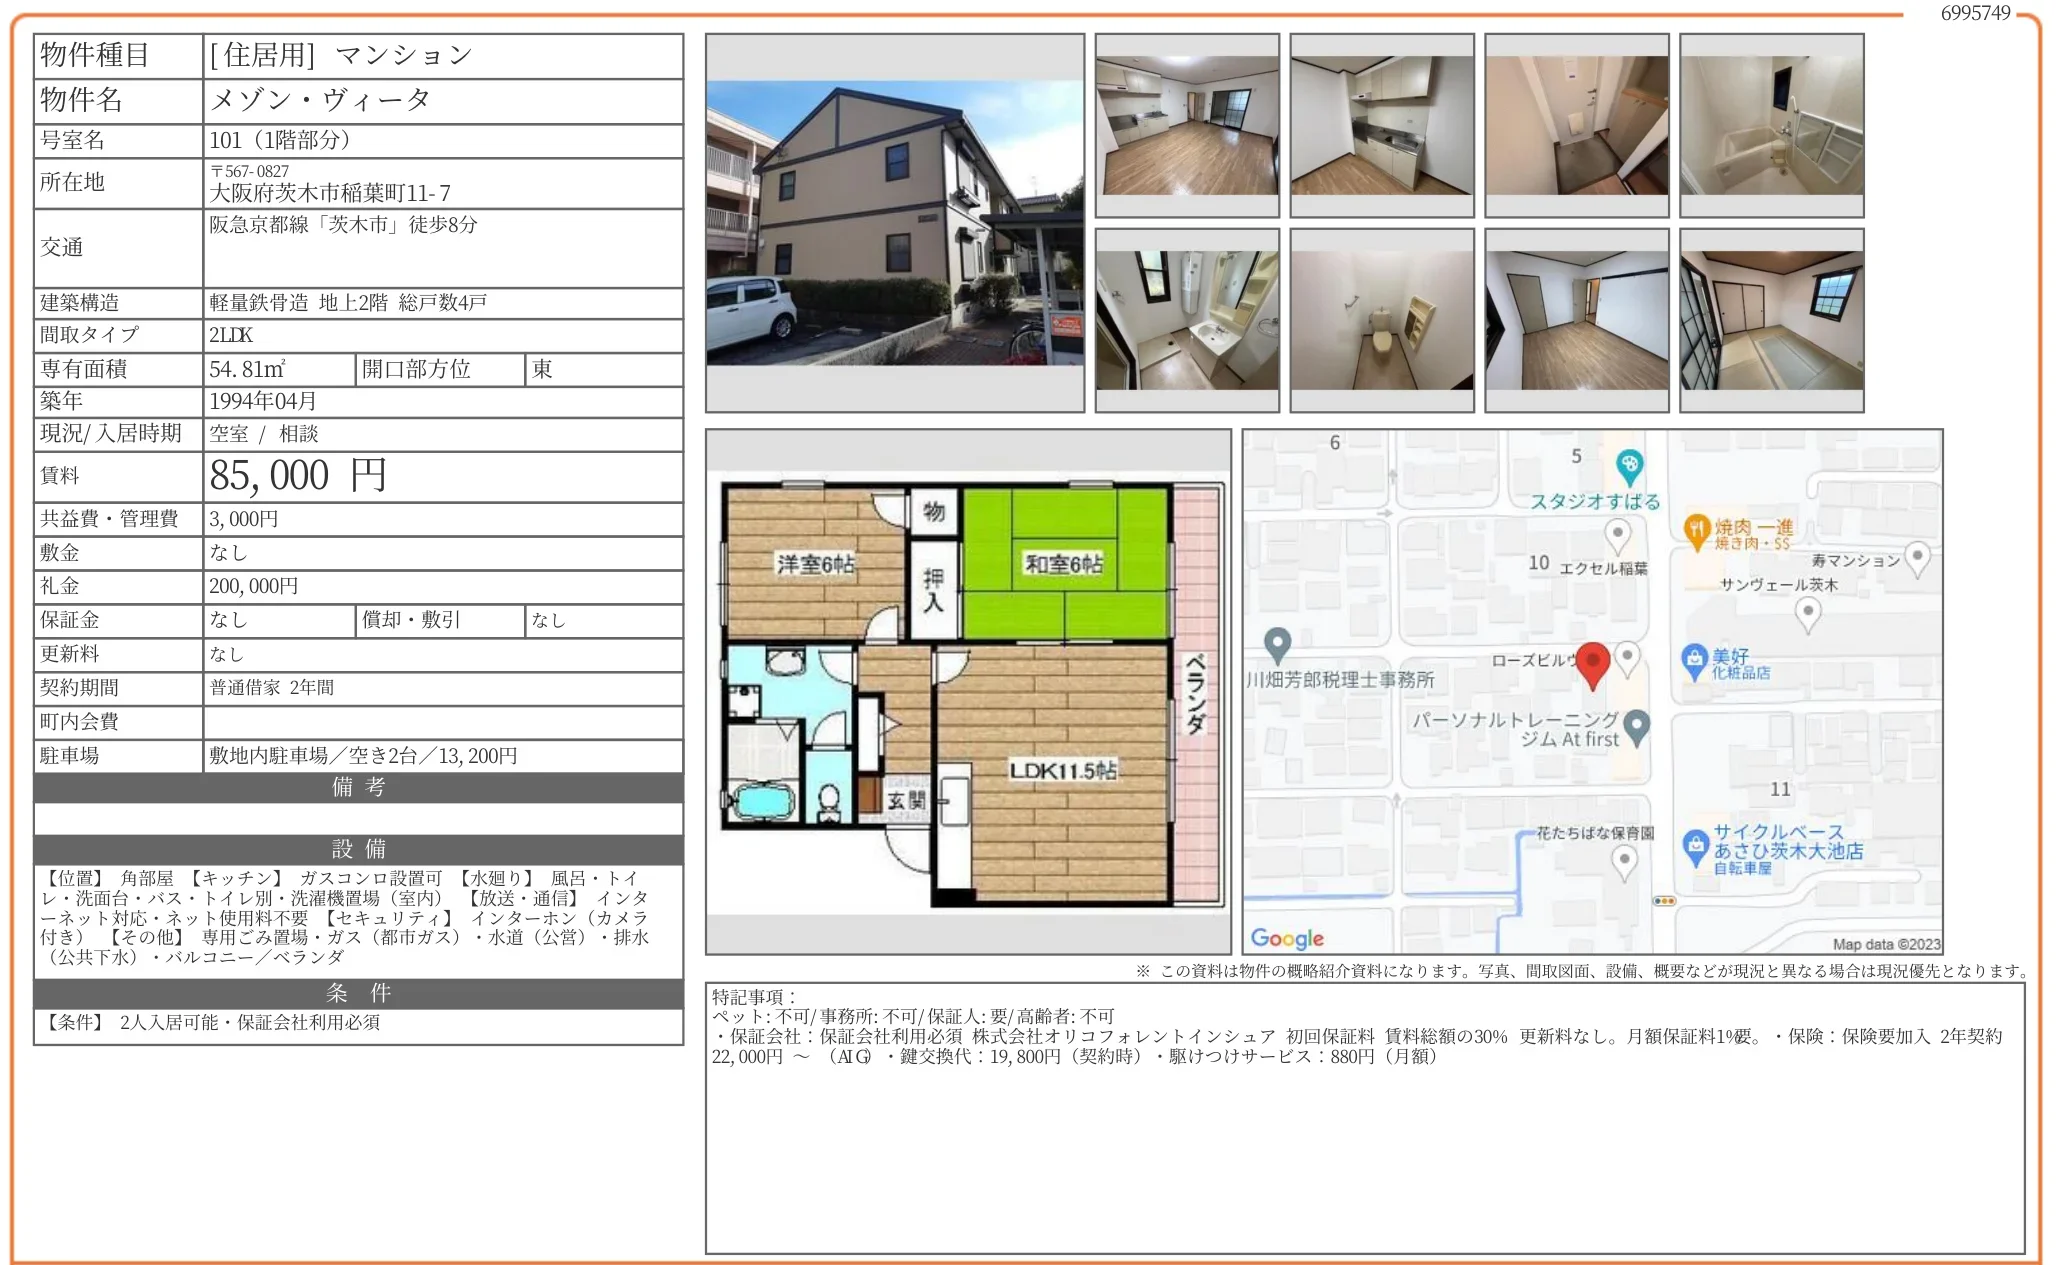Viewport: 2056px width, 1265px height.
Task: Click 川畑芳郎税理士事務所 gray map pin
Action: pos(1277,643)
